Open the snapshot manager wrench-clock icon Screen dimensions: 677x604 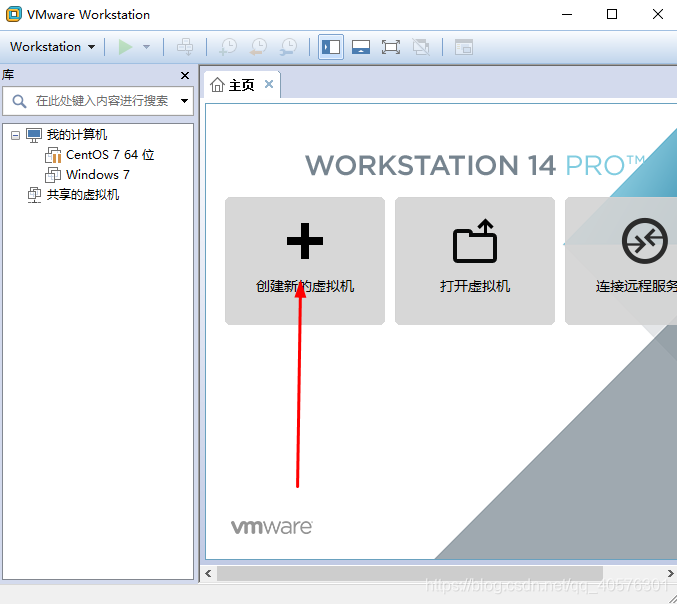click(x=288, y=47)
